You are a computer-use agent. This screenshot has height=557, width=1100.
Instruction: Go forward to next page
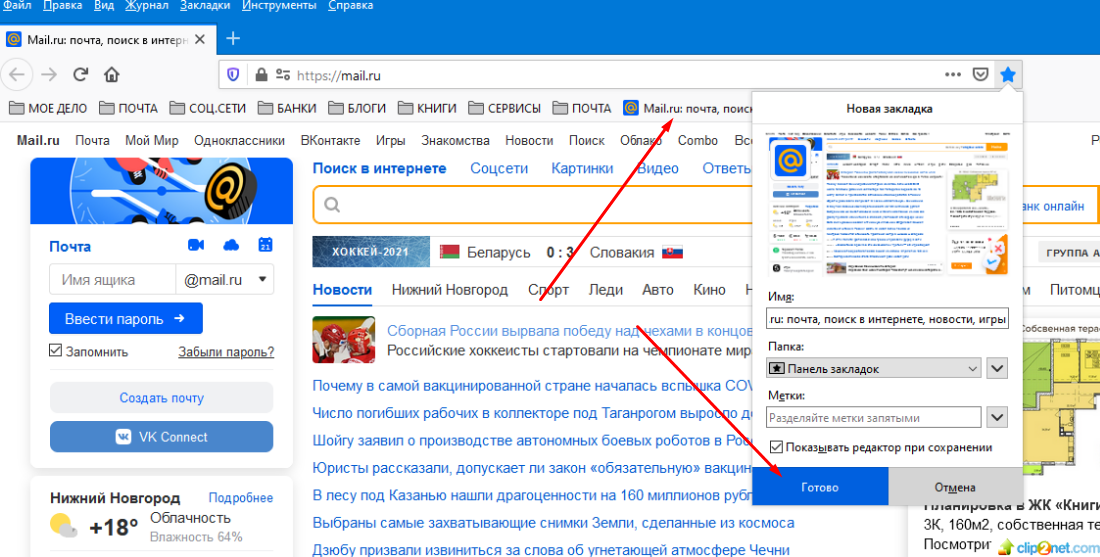tap(49, 74)
